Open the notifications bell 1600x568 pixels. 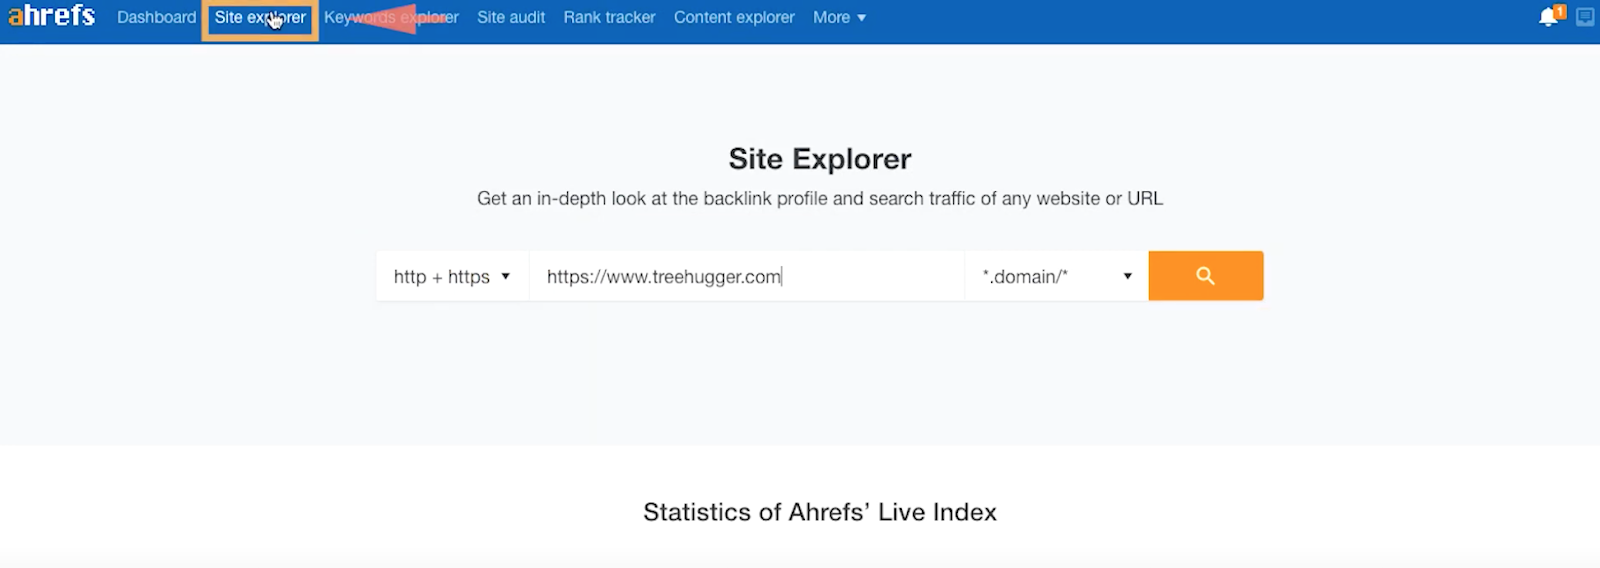(x=1549, y=17)
